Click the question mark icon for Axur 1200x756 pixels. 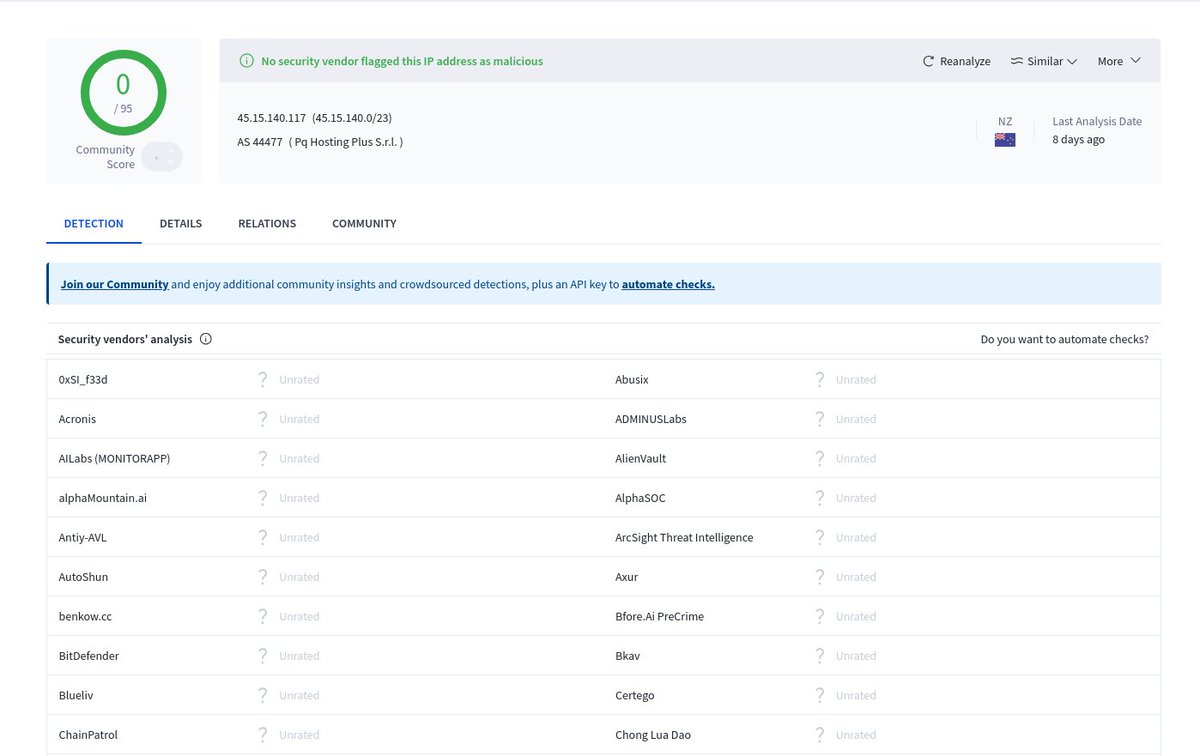pyautogui.click(x=820, y=577)
